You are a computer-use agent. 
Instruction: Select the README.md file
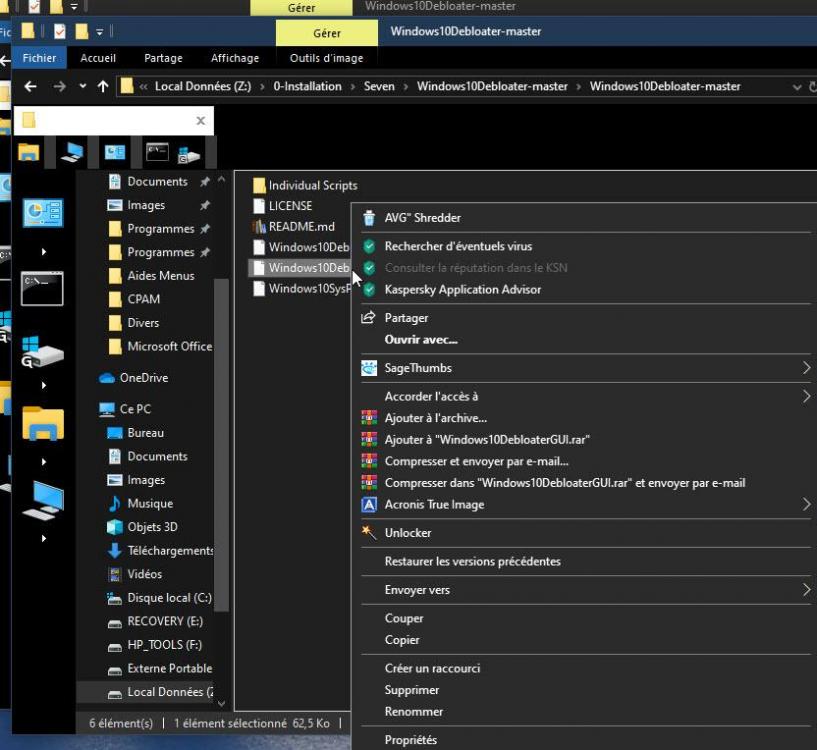click(x=301, y=227)
